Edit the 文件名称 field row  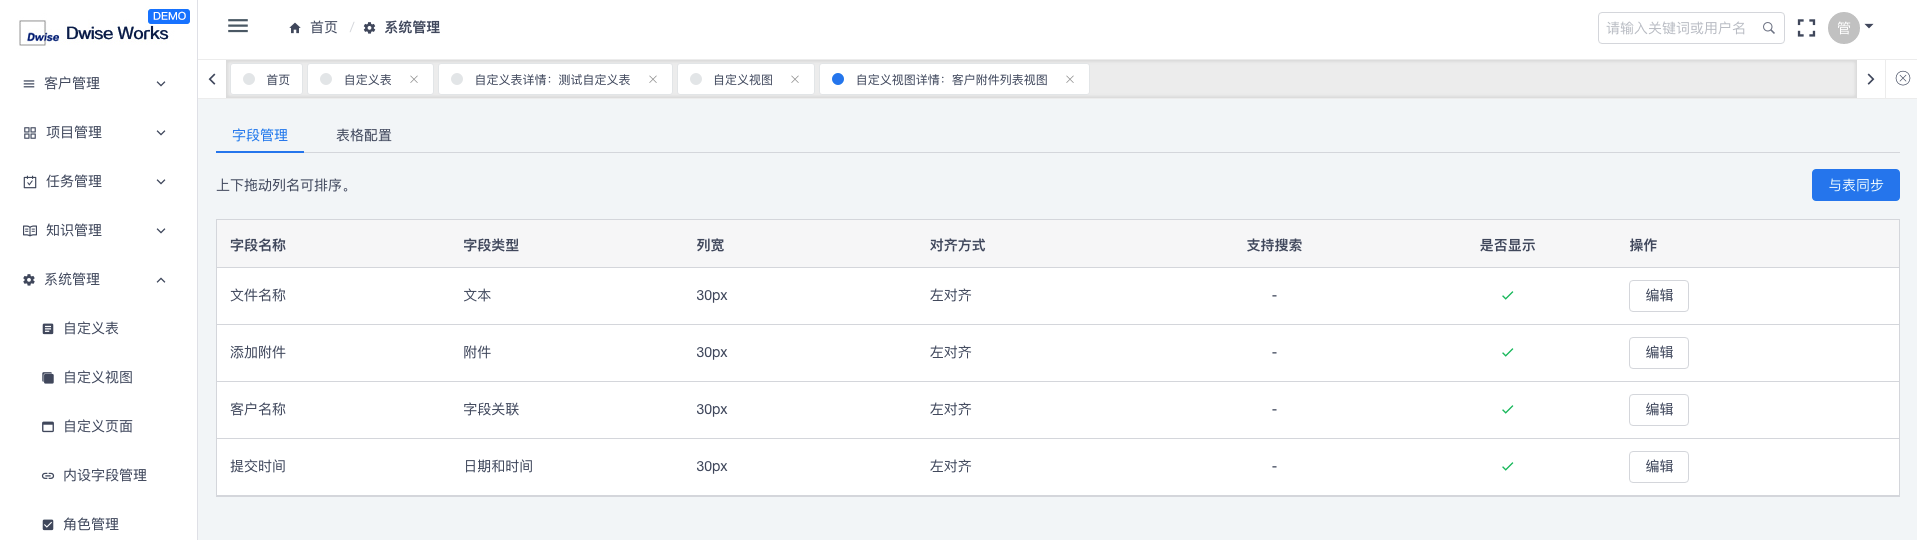tap(1658, 296)
